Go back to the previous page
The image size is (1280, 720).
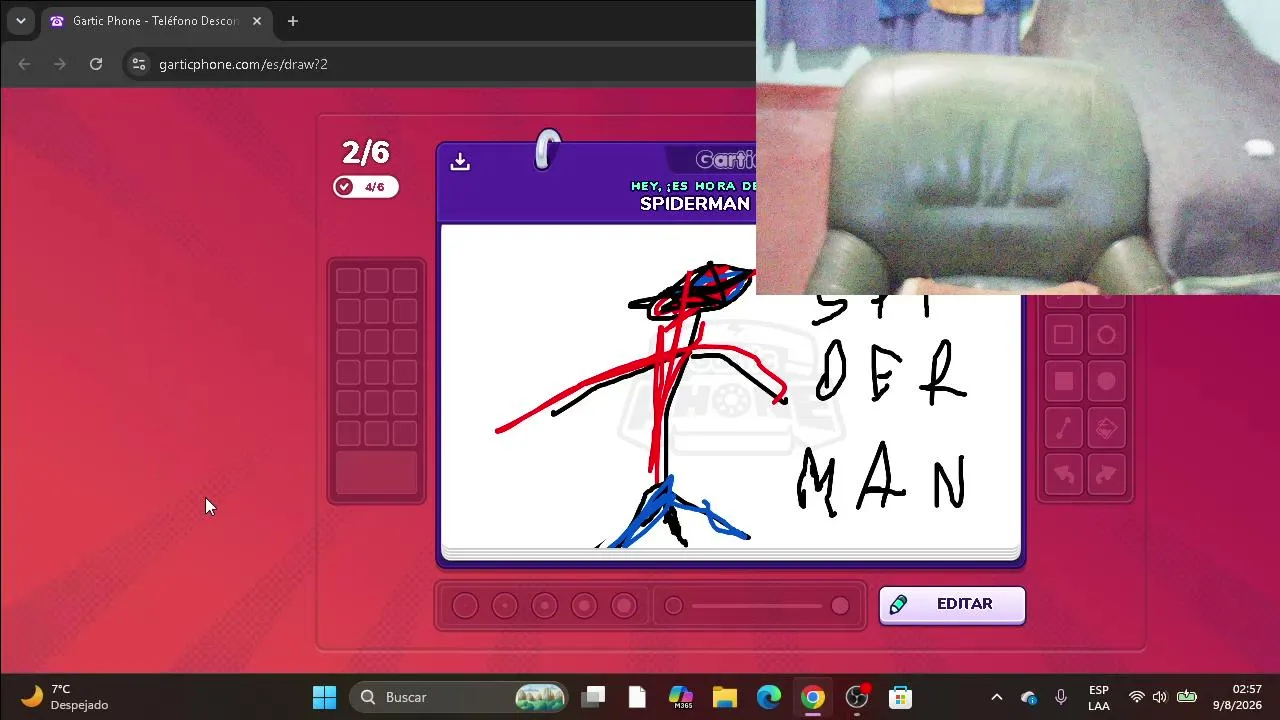coord(24,64)
